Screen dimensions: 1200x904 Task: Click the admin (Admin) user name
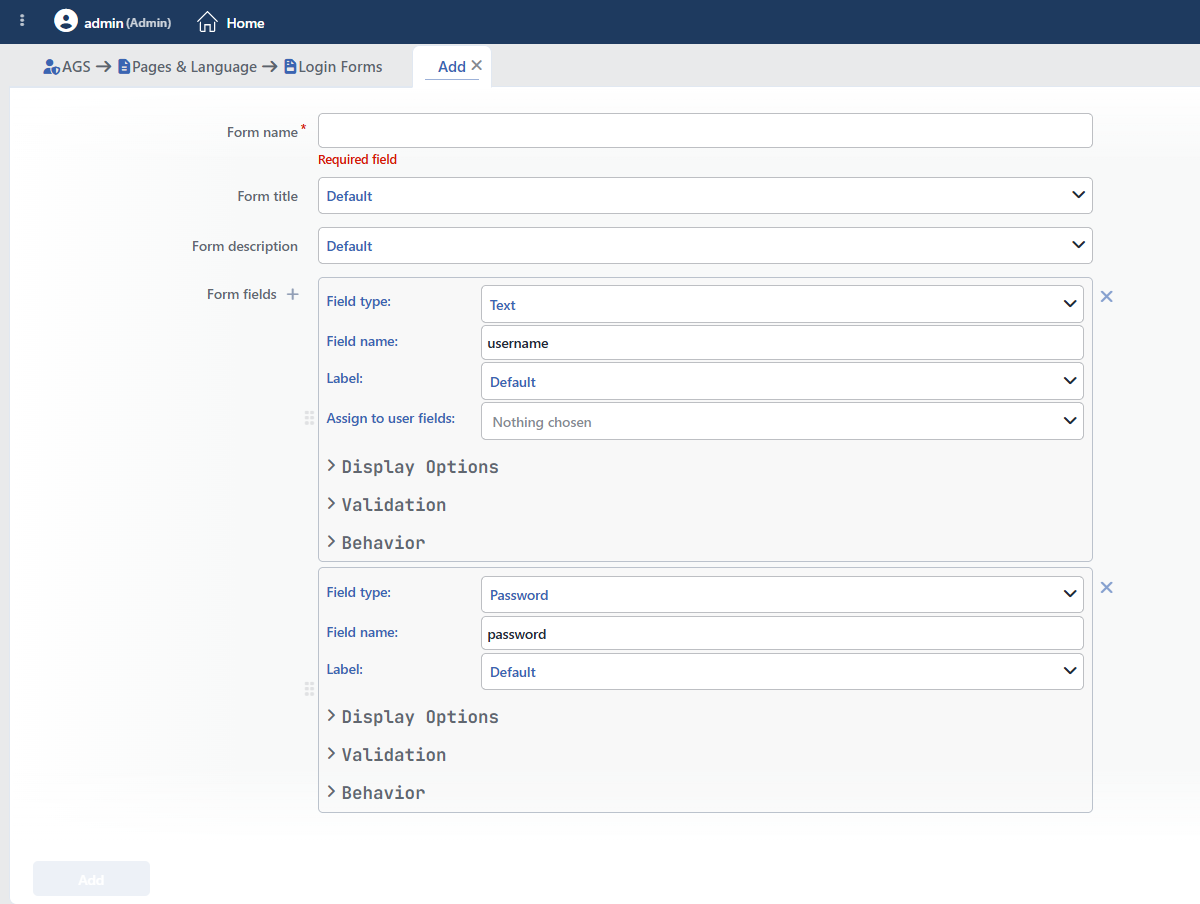(x=127, y=22)
